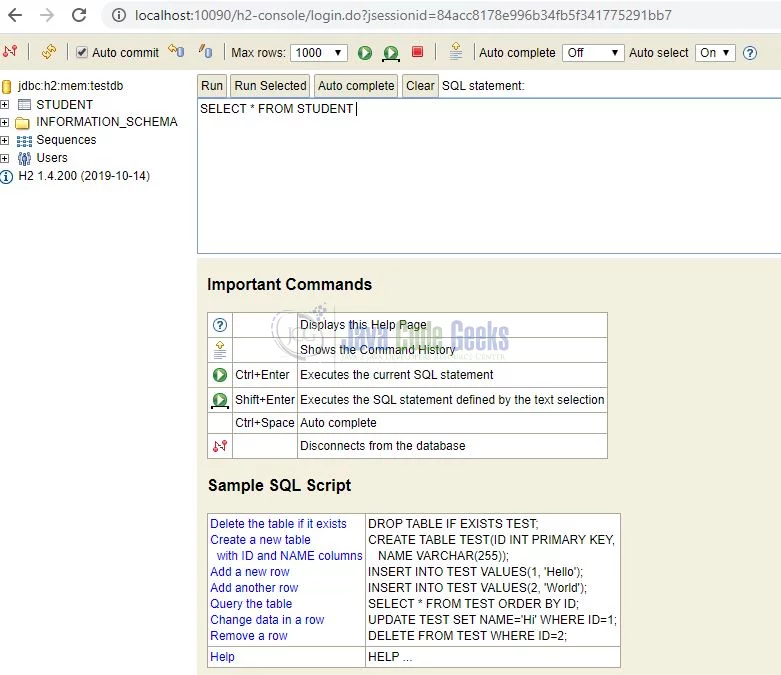Open the Auto select dropdown
The image size is (781, 675).
point(715,53)
